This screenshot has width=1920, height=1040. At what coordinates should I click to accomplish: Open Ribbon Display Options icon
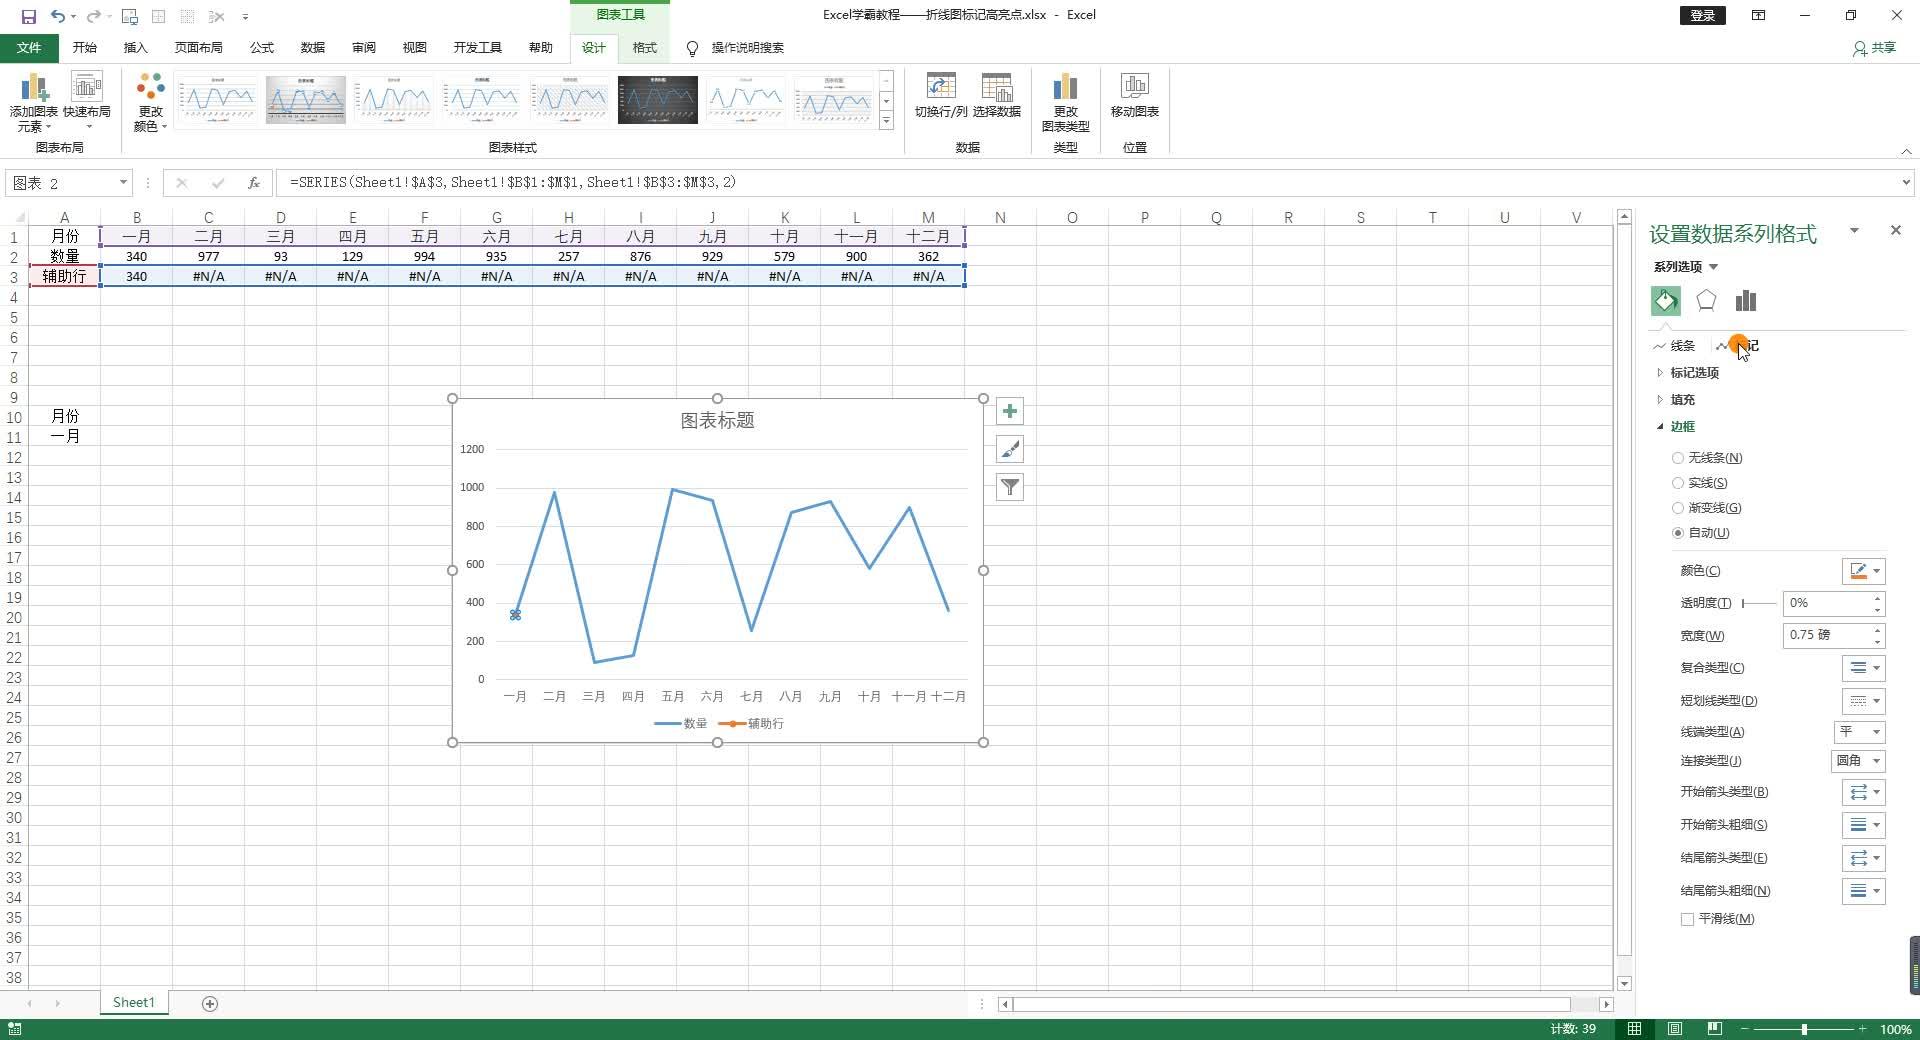(x=1758, y=16)
